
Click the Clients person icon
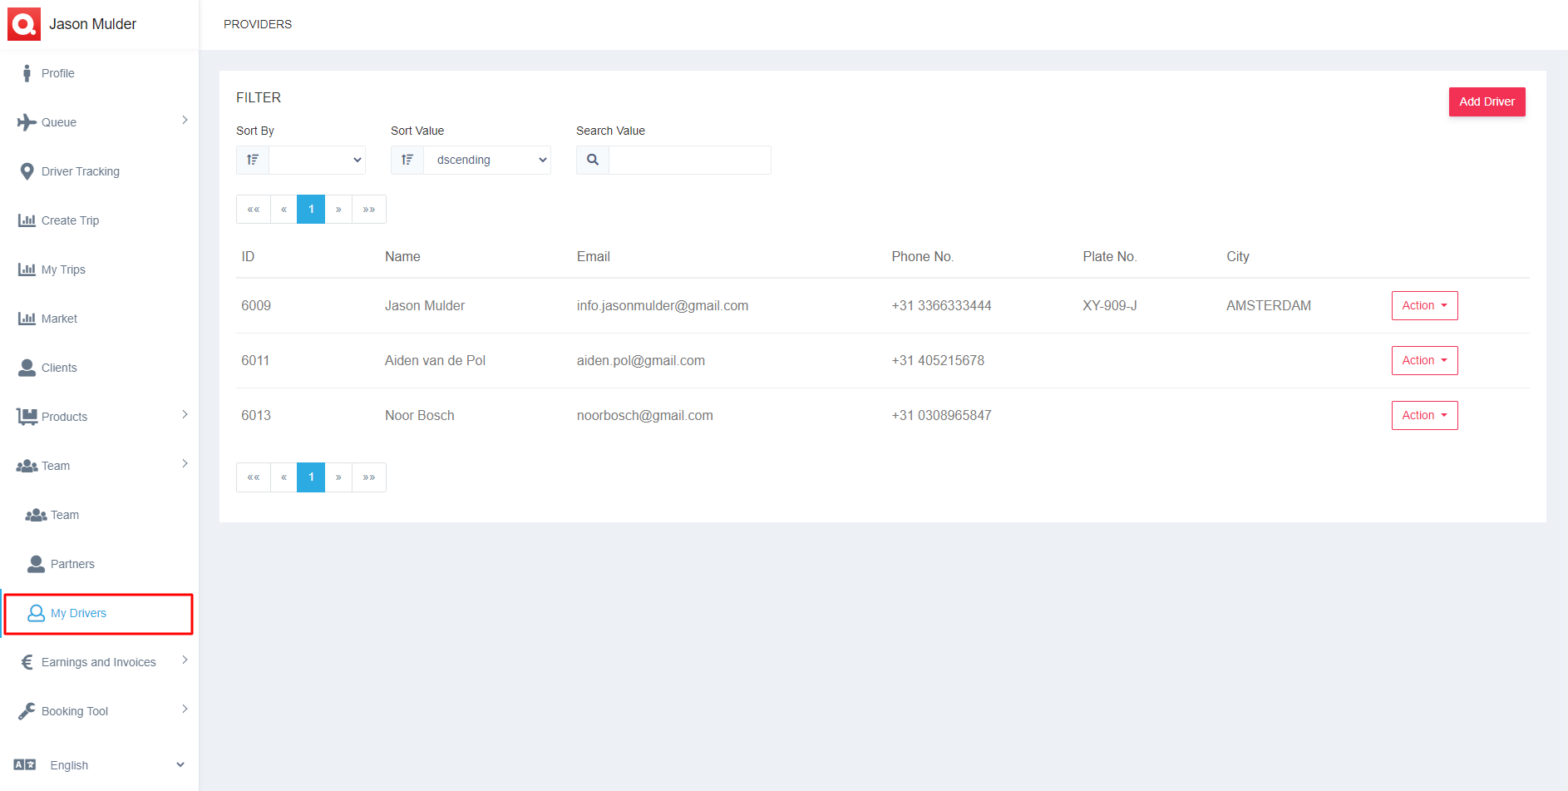pyautogui.click(x=27, y=368)
